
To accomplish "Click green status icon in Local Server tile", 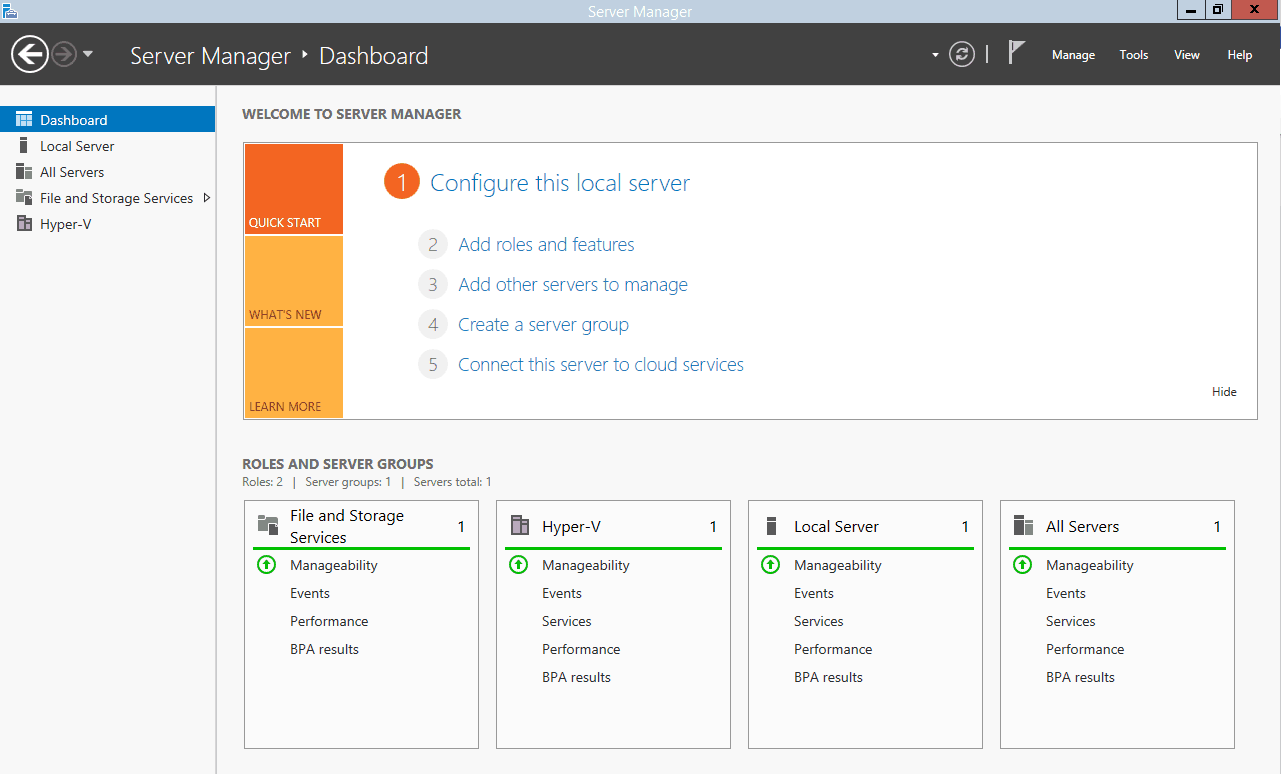I will click(770, 565).
